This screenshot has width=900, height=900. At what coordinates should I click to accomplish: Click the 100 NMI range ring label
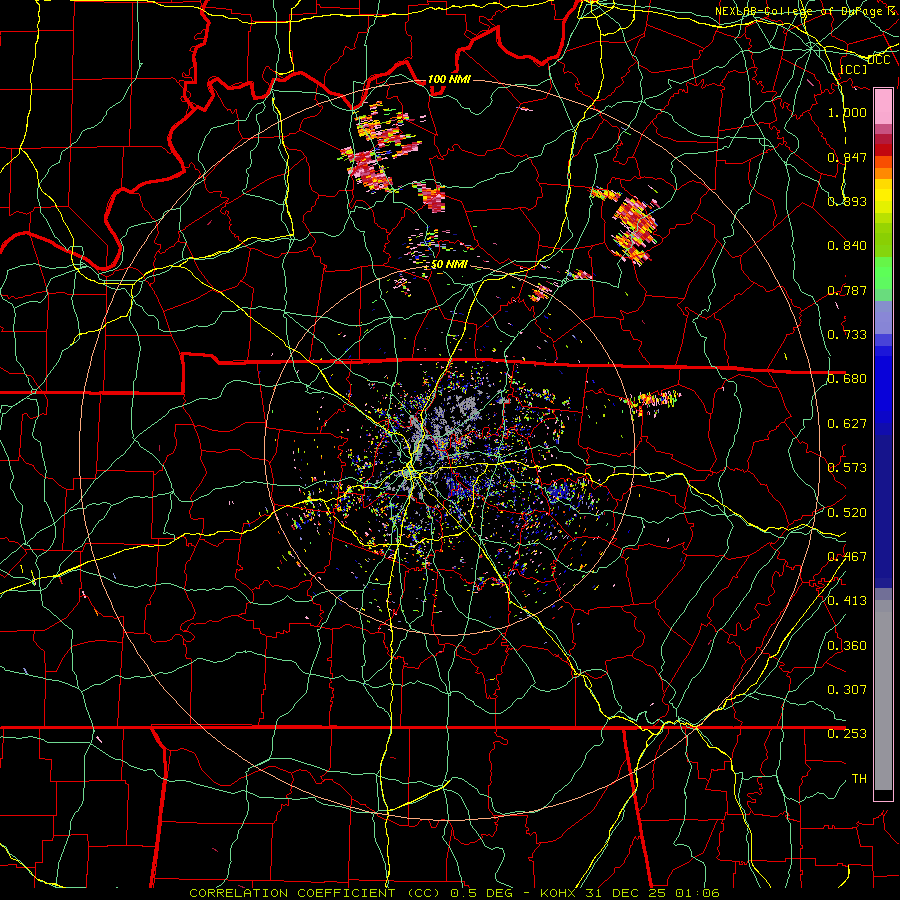pos(449,79)
